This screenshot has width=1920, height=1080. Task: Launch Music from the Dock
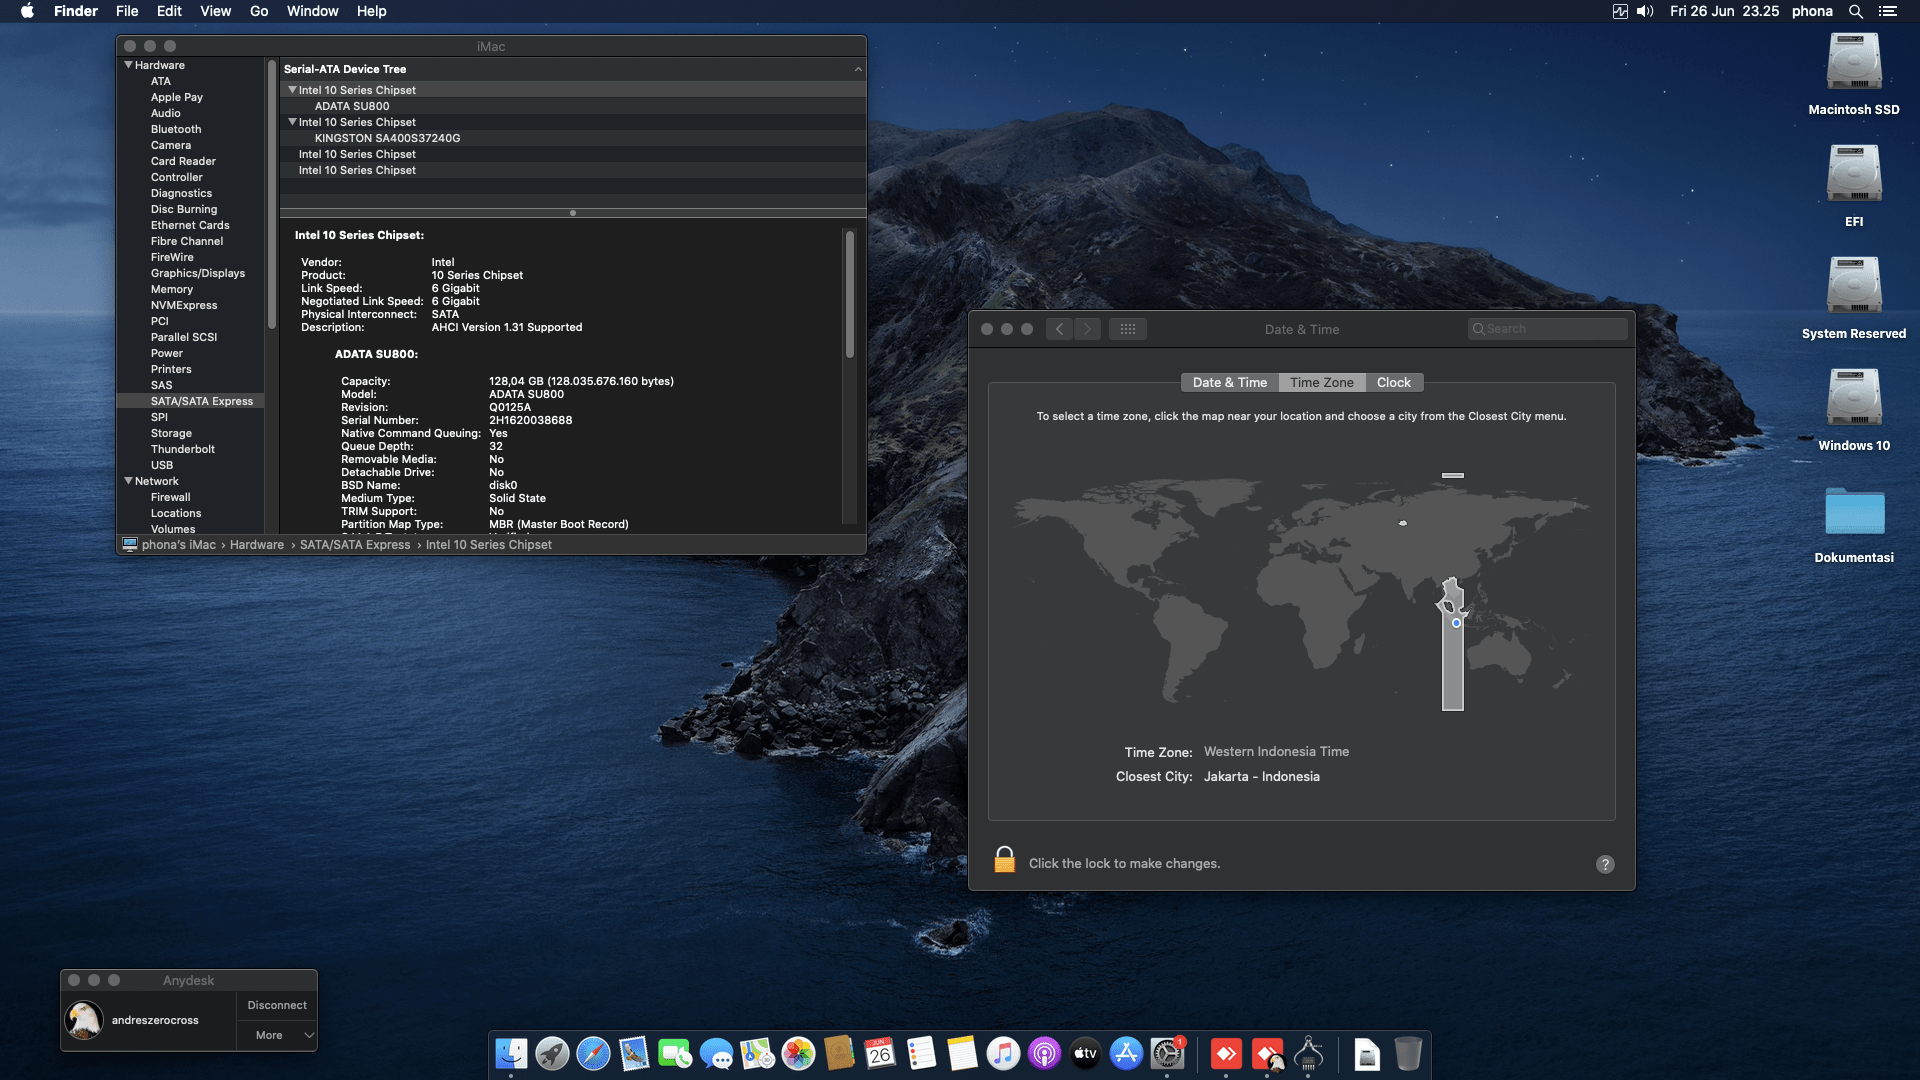(1003, 1054)
